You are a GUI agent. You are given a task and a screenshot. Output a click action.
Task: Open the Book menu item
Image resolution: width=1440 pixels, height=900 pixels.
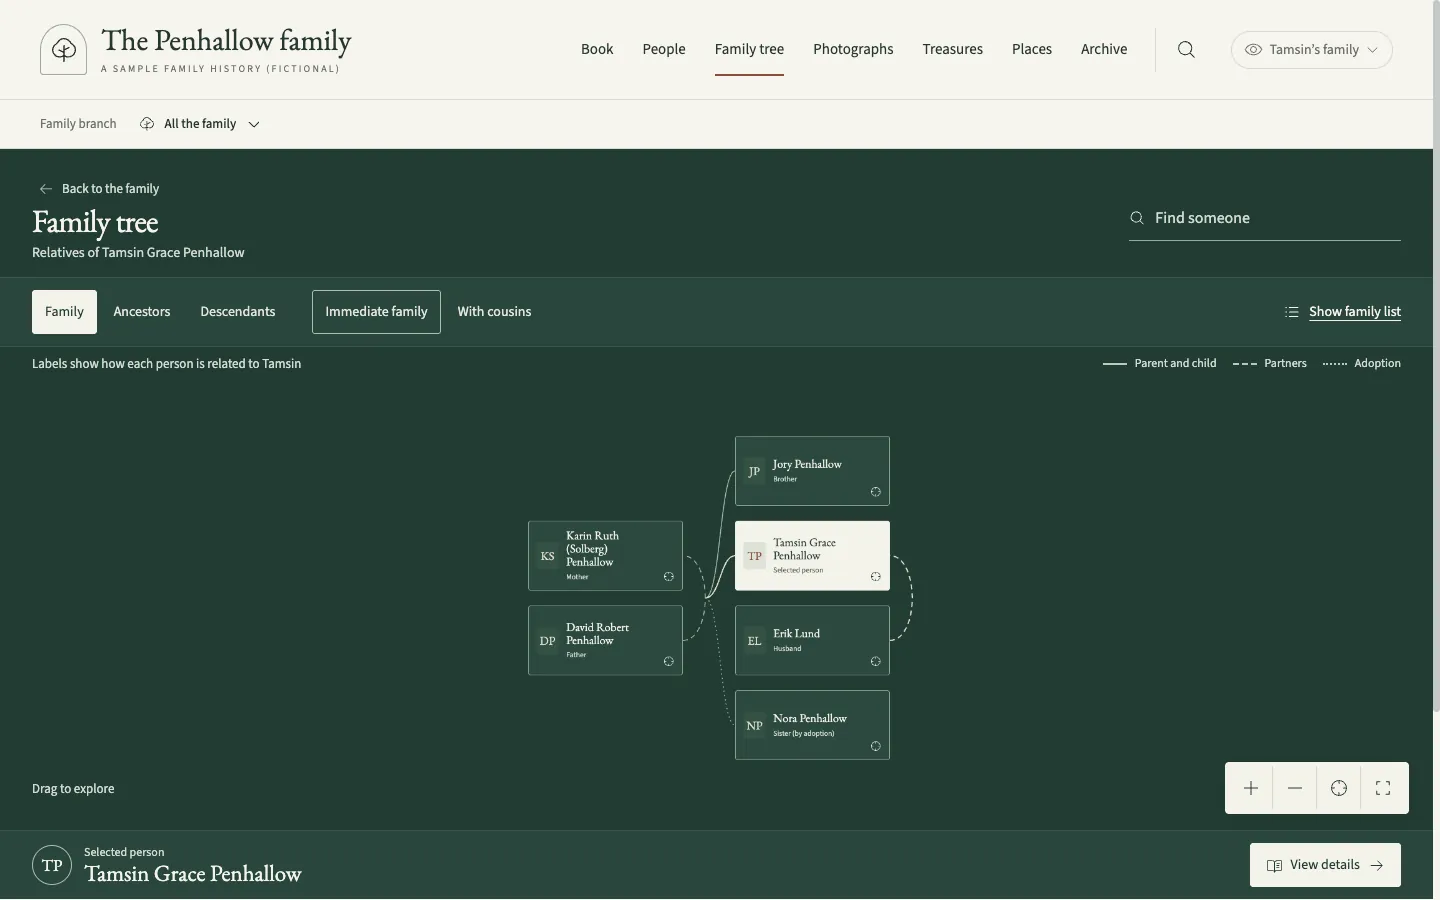(x=597, y=49)
